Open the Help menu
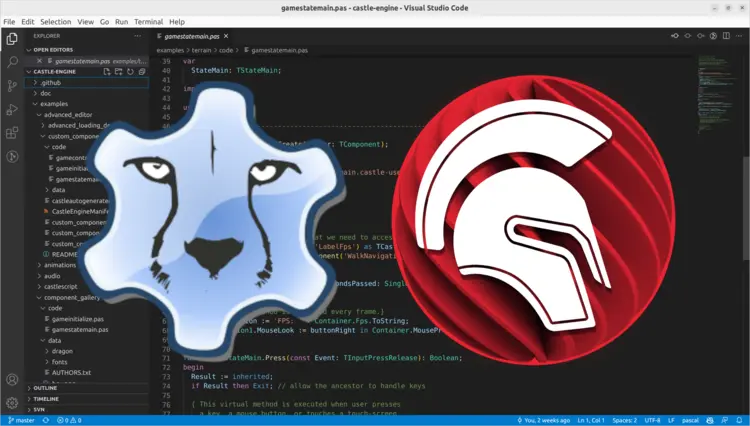This screenshot has height=426, width=750. (x=176, y=22)
